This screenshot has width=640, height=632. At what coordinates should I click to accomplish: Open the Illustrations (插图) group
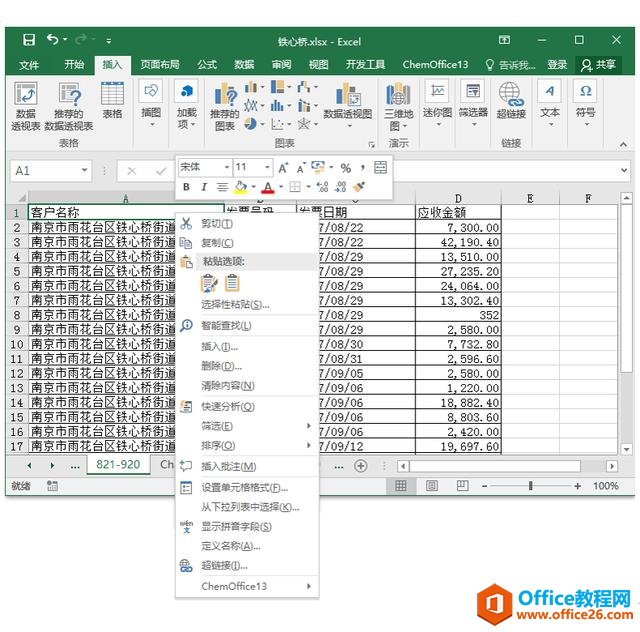[x=151, y=104]
